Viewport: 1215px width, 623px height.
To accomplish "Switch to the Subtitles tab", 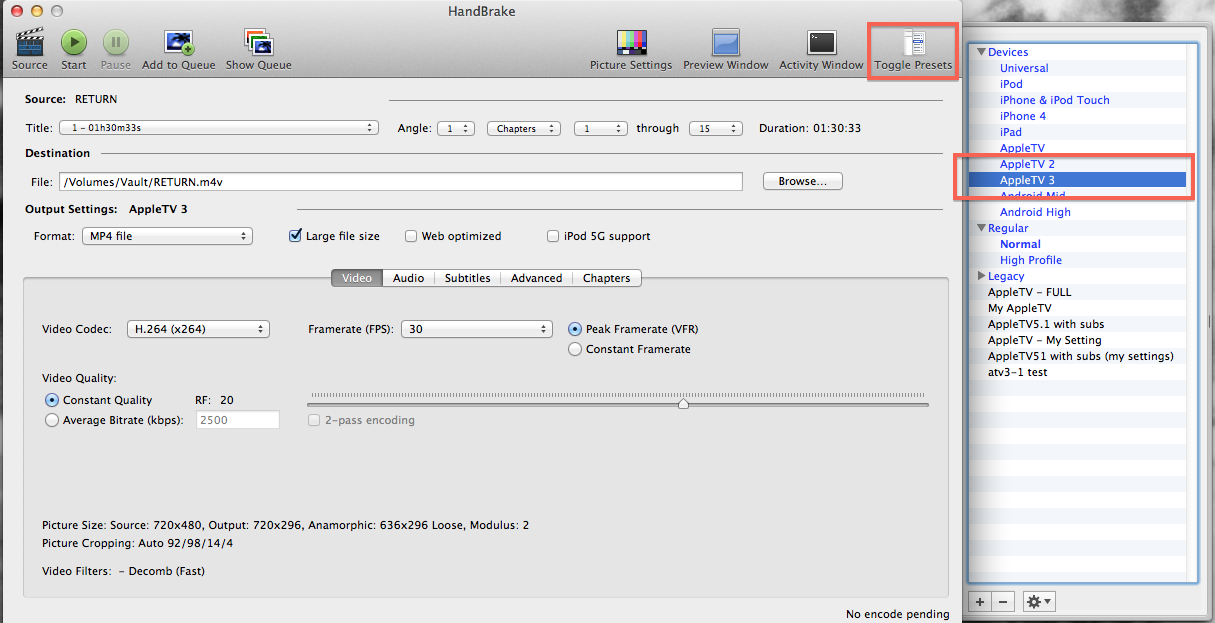I will tap(467, 278).
